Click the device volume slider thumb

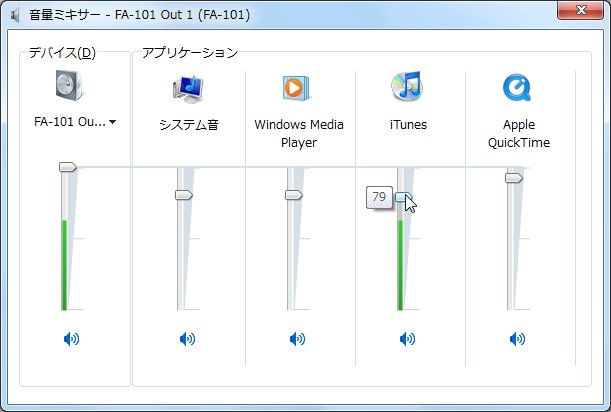tap(68, 167)
